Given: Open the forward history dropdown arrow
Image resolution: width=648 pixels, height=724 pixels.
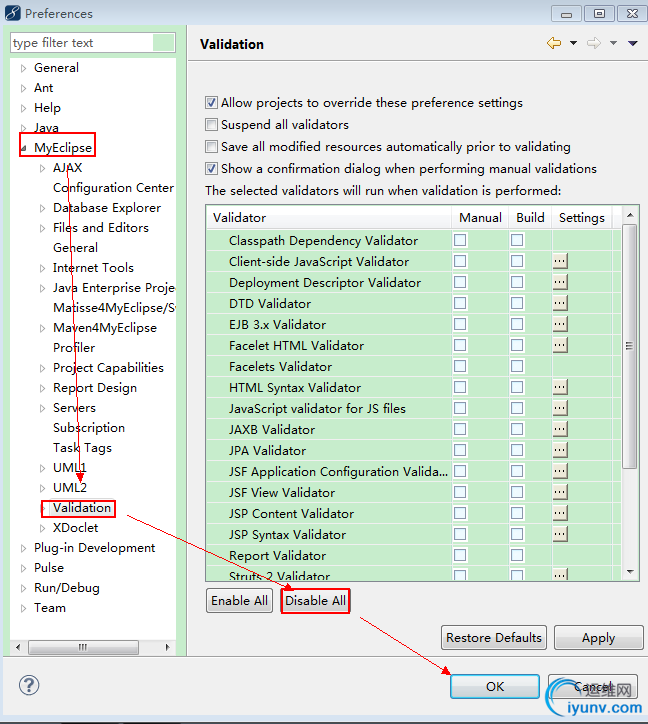Looking at the screenshot, I should click(x=613, y=43).
